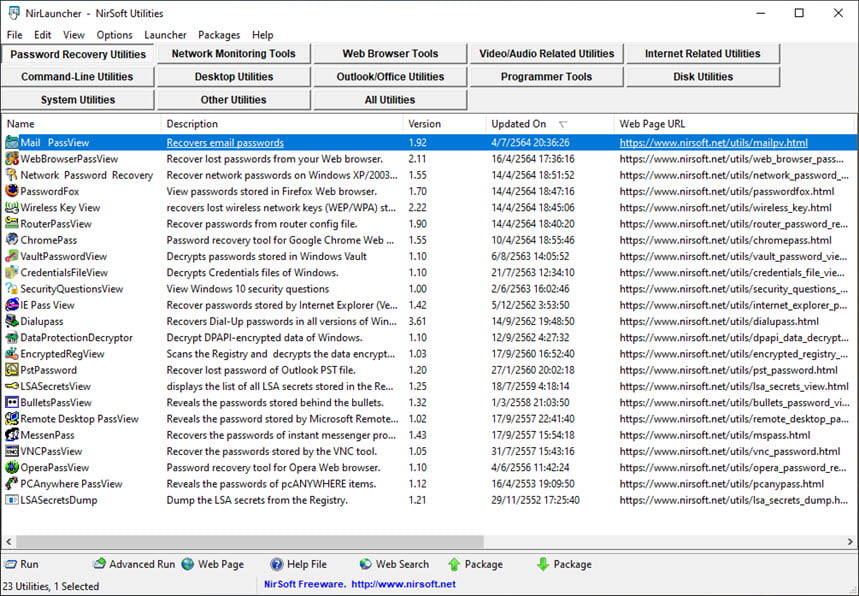Click the Mail PassView icon
The height and width of the screenshot is (596, 859).
tap(12, 142)
